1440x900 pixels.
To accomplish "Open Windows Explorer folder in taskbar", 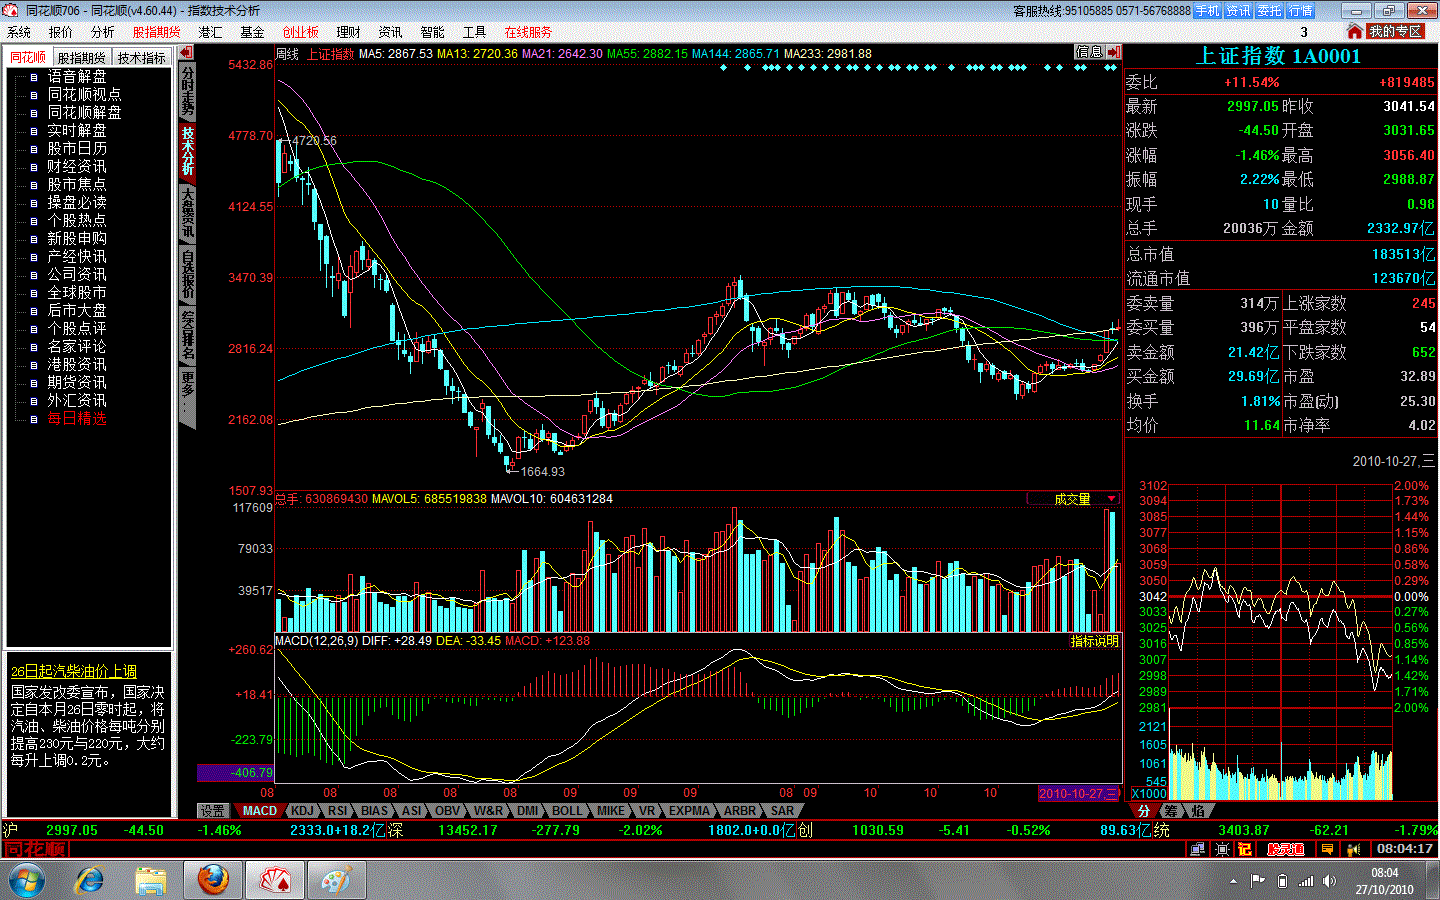I will [151, 880].
